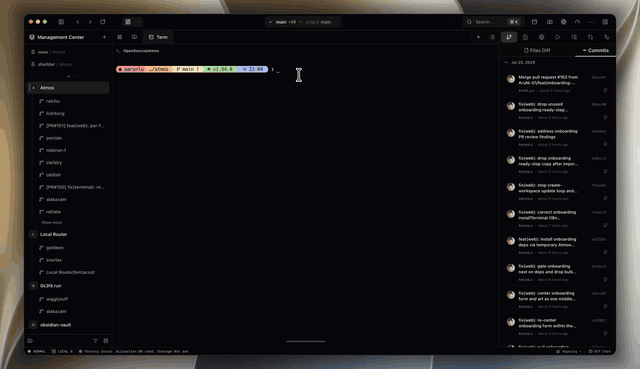The image size is (640, 369).
Task: Open the 'gate onboarding next on deps' commit
Action: coord(558,272)
